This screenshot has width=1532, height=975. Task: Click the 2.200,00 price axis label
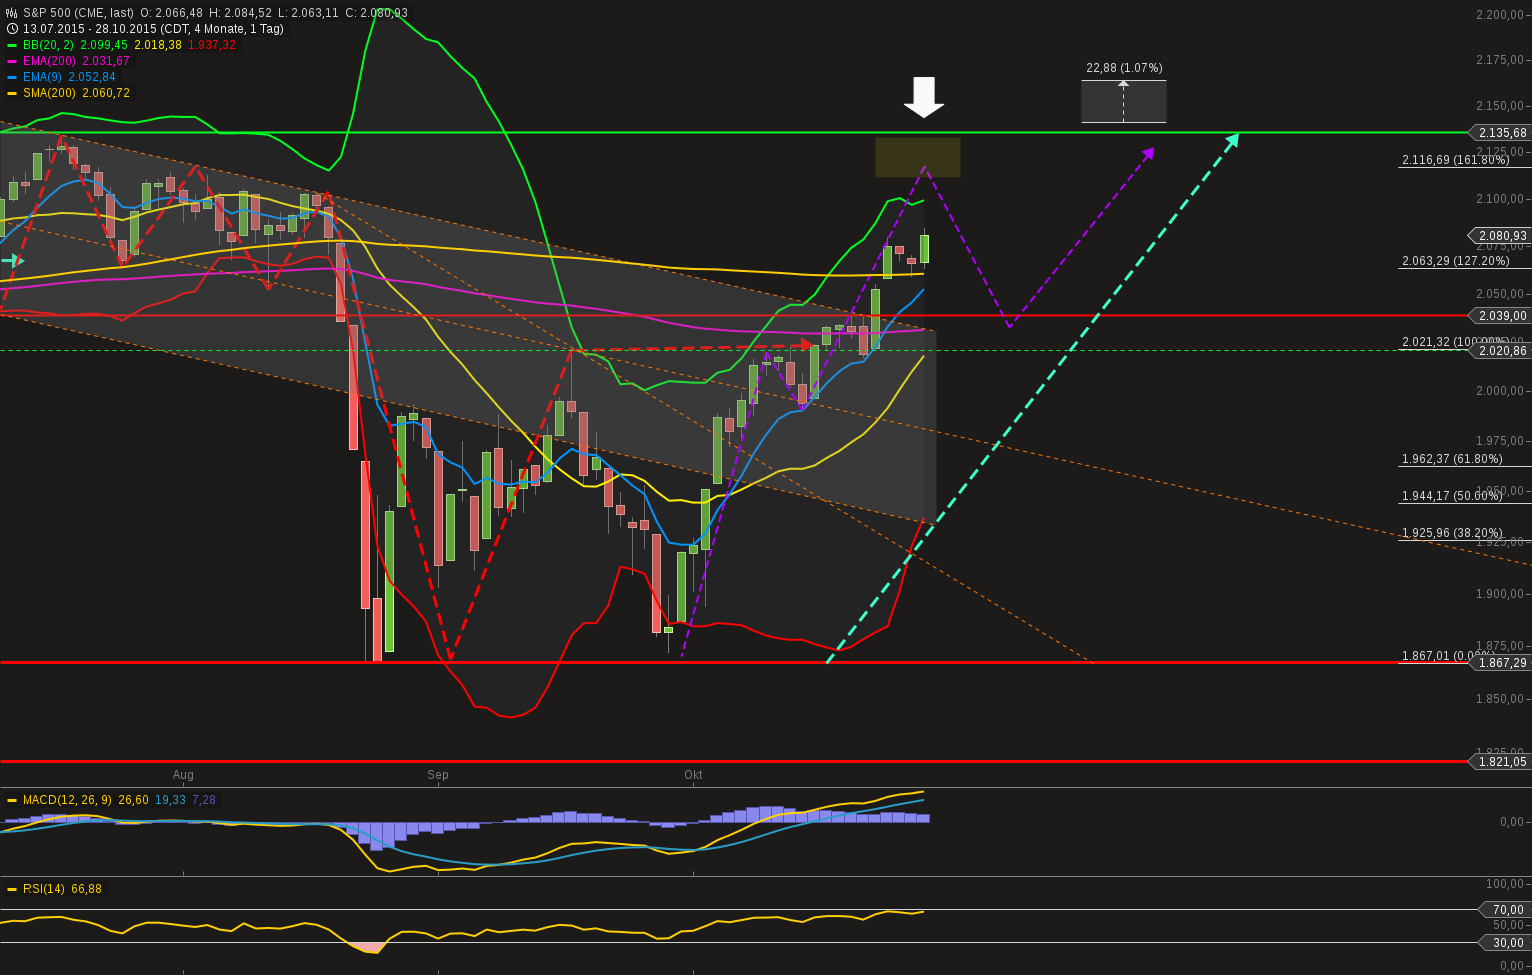[1500, 14]
